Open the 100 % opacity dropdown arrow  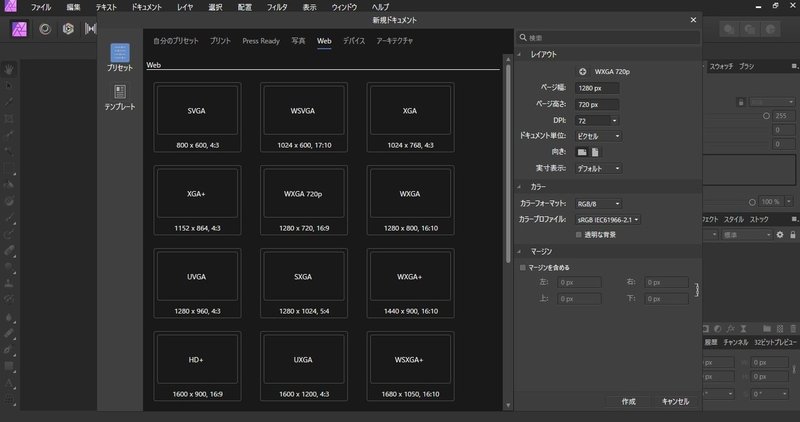click(x=789, y=202)
